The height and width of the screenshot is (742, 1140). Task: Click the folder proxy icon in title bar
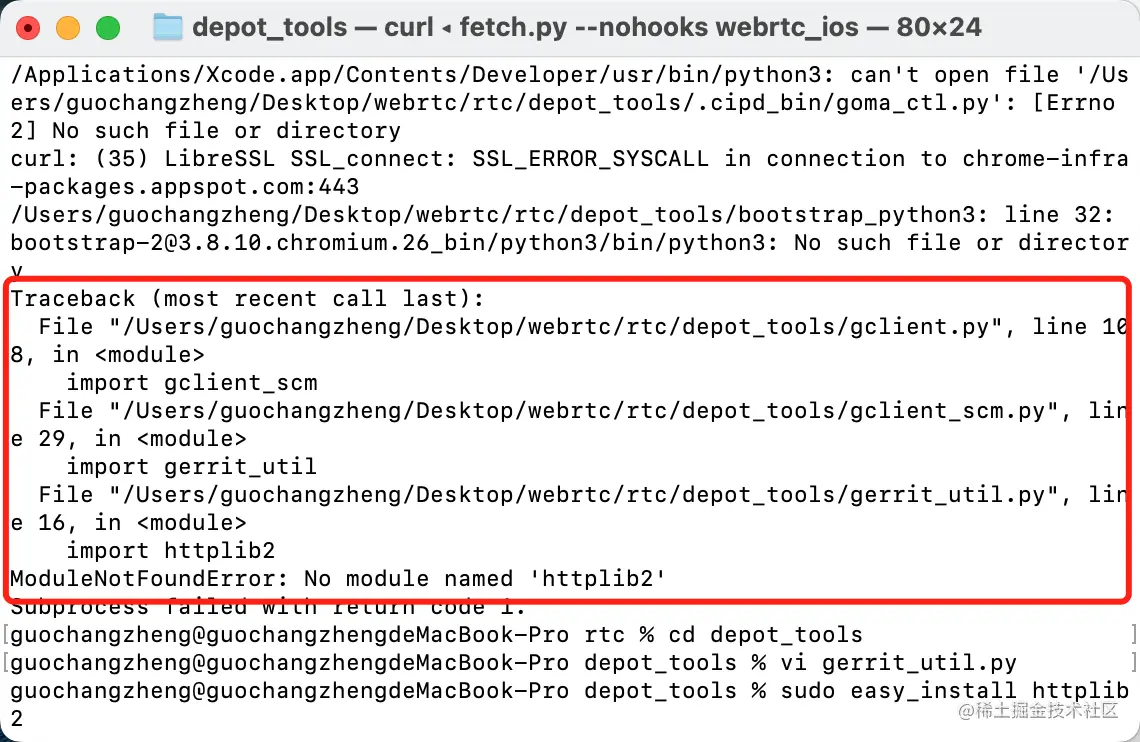click(167, 28)
